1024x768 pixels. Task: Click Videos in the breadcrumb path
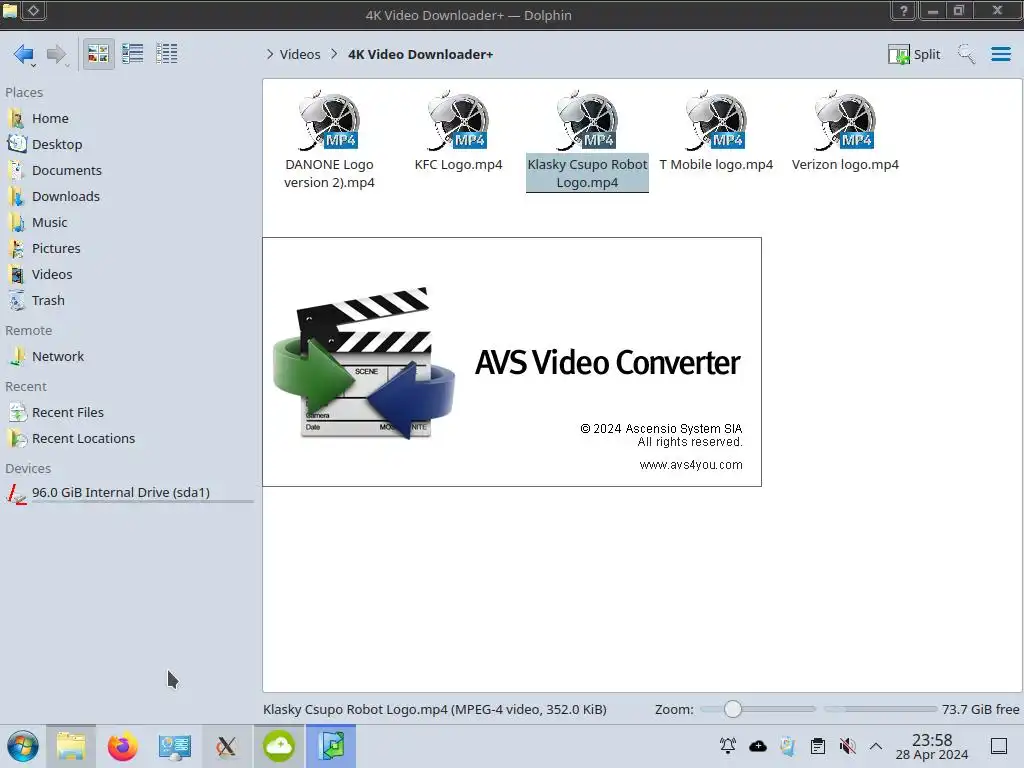(x=300, y=54)
